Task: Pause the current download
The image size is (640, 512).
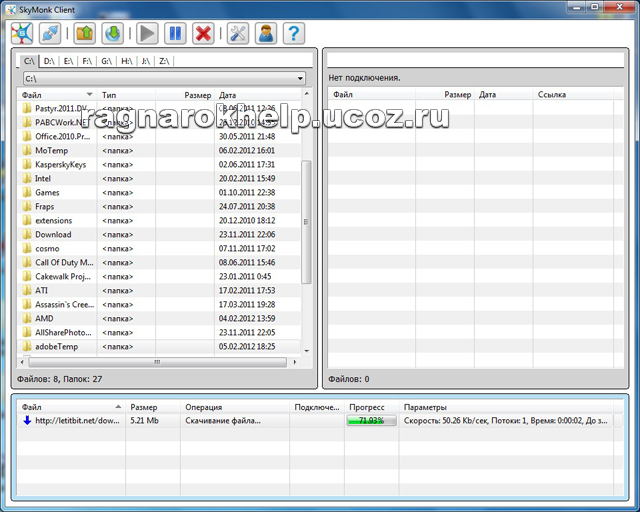Action: [176, 33]
